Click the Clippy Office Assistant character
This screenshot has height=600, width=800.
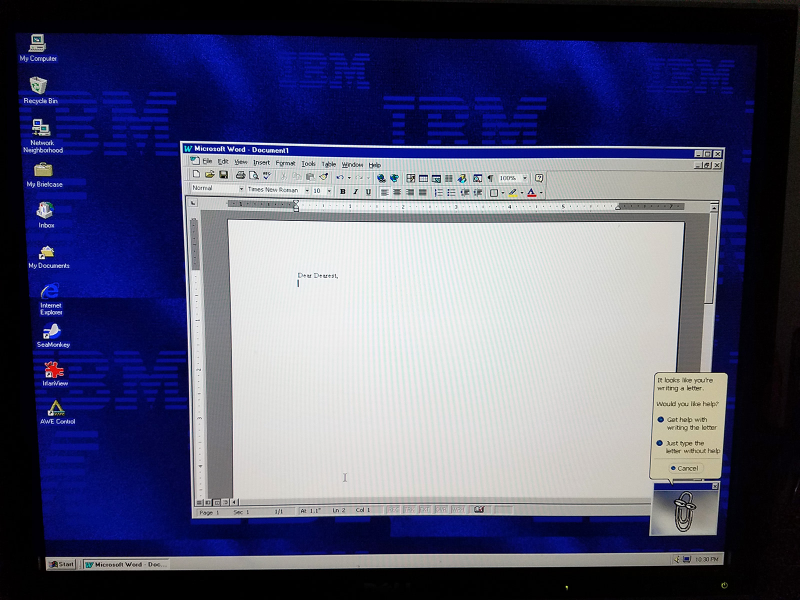[x=684, y=513]
